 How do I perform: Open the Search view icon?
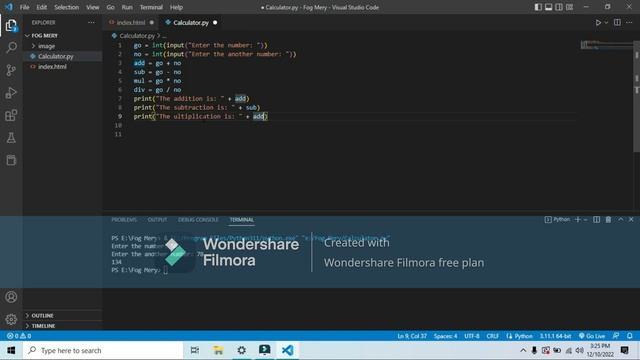(x=11, y=47)
